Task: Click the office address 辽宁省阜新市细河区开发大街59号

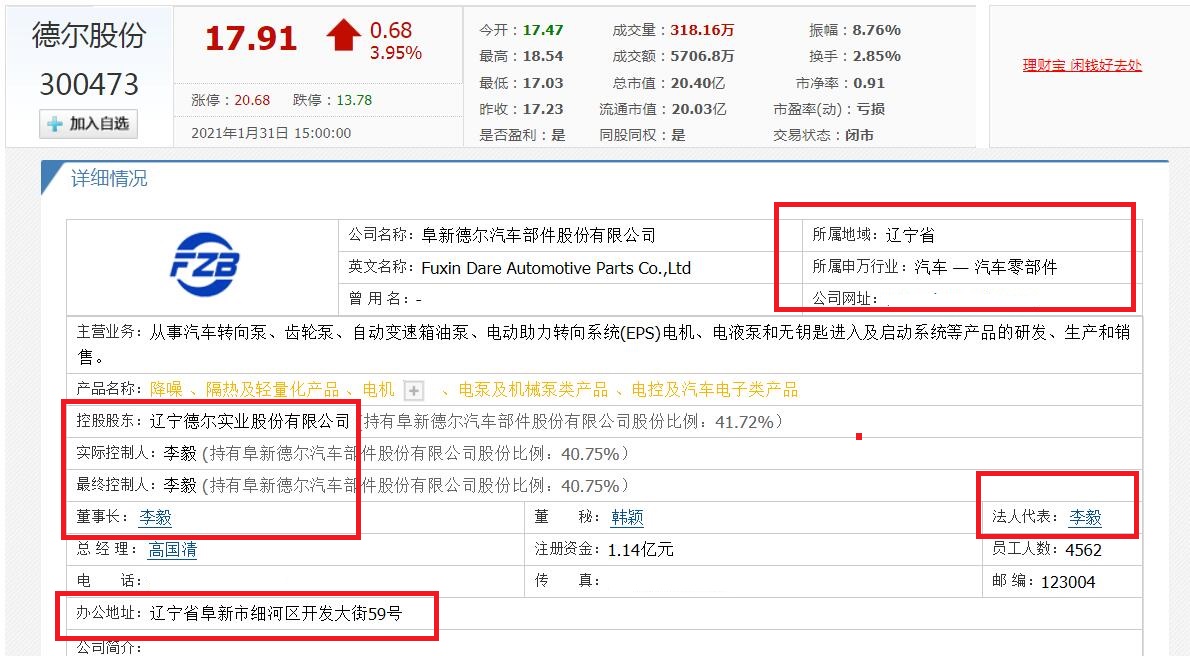Action: point(275,613)
